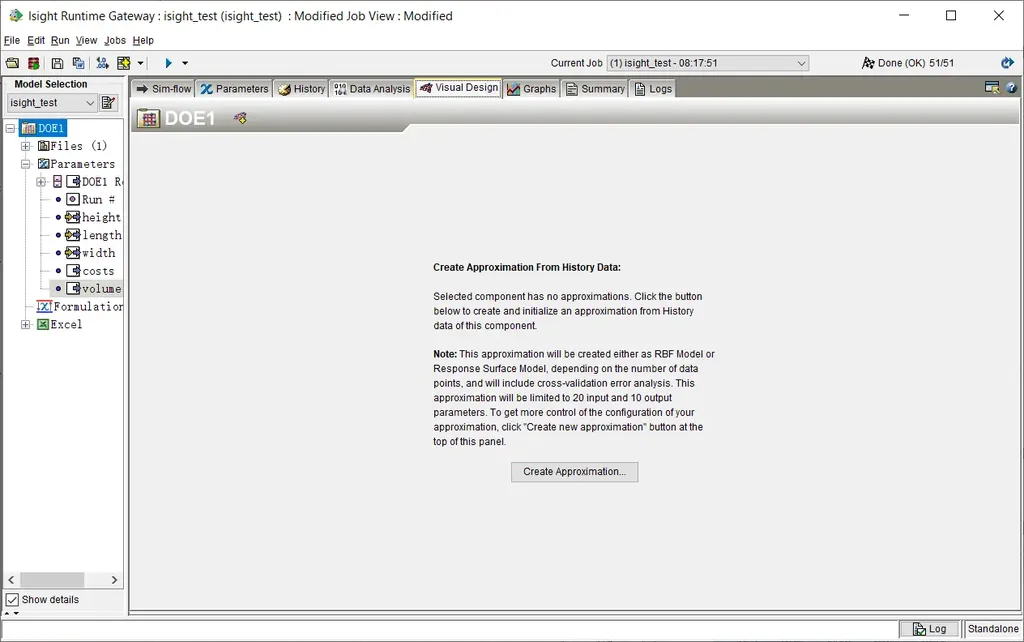This screenshot has height=642, width=1024.
Task: Click the Create Approximation... button
Action: click(575, 472)
